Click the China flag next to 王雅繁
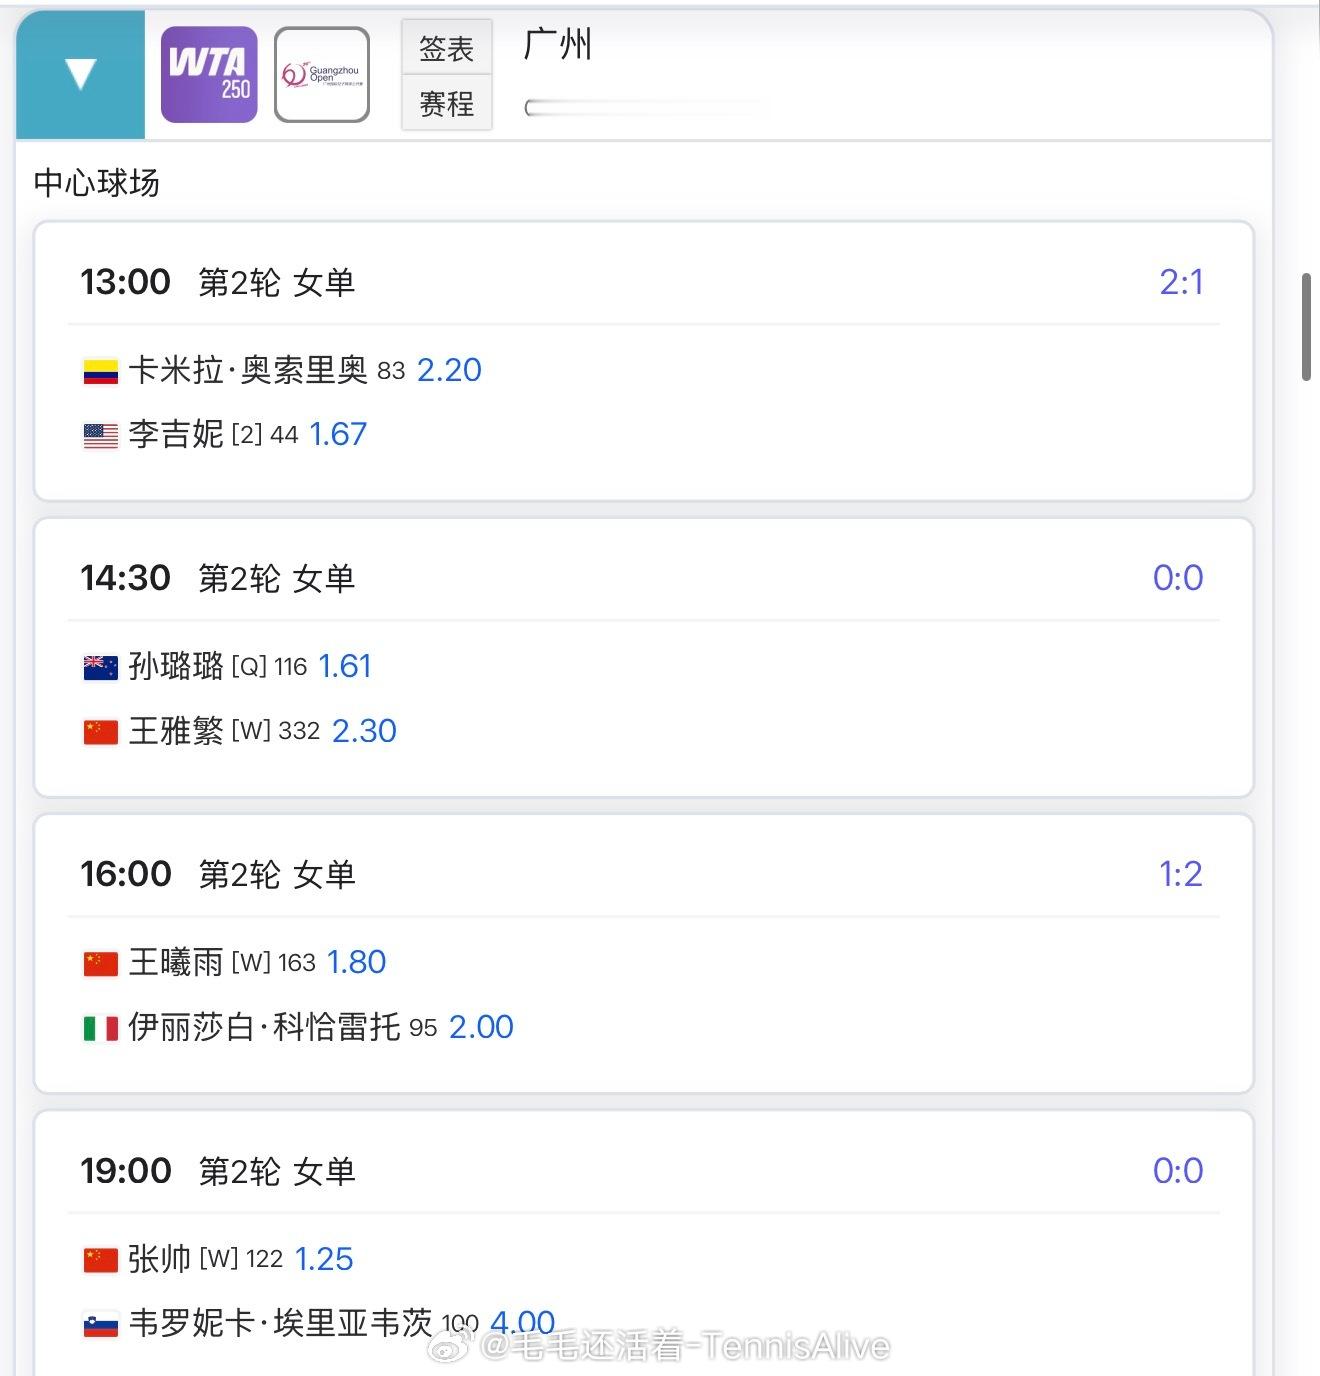1320x1376 pixels. click(100, 732)
